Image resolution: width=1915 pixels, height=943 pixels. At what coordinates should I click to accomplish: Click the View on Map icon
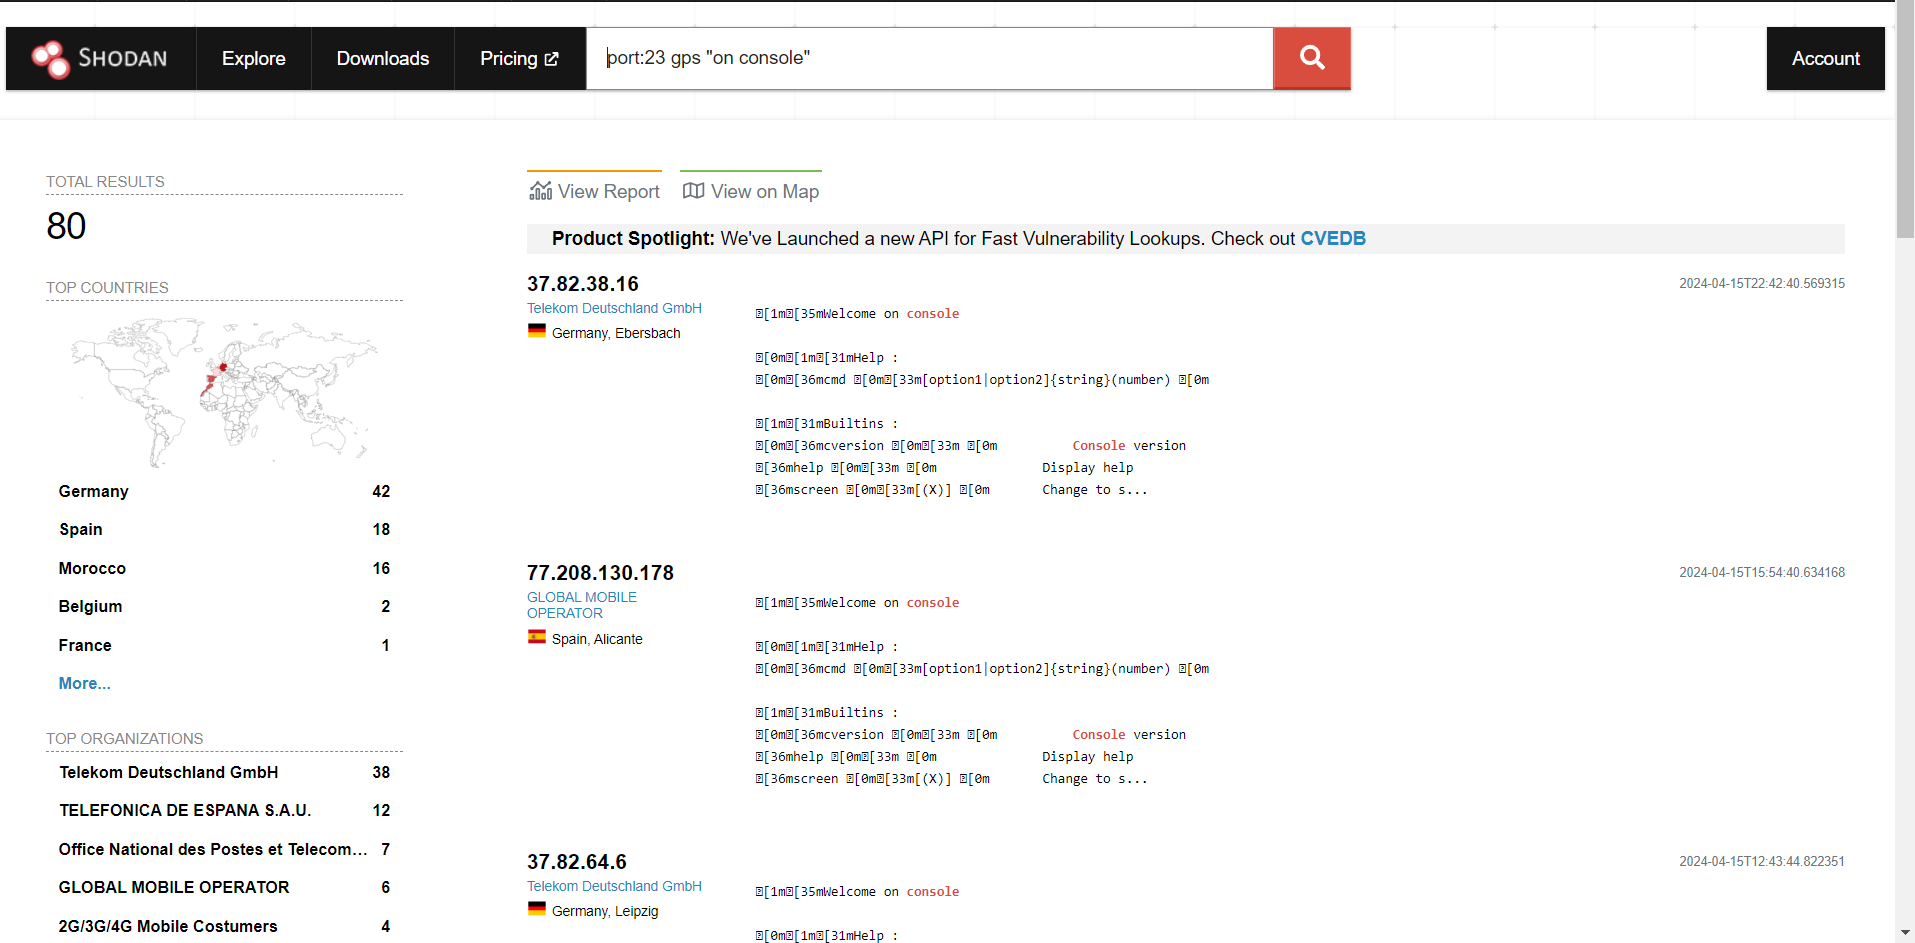pyautogui.click(x=693, y=191)
